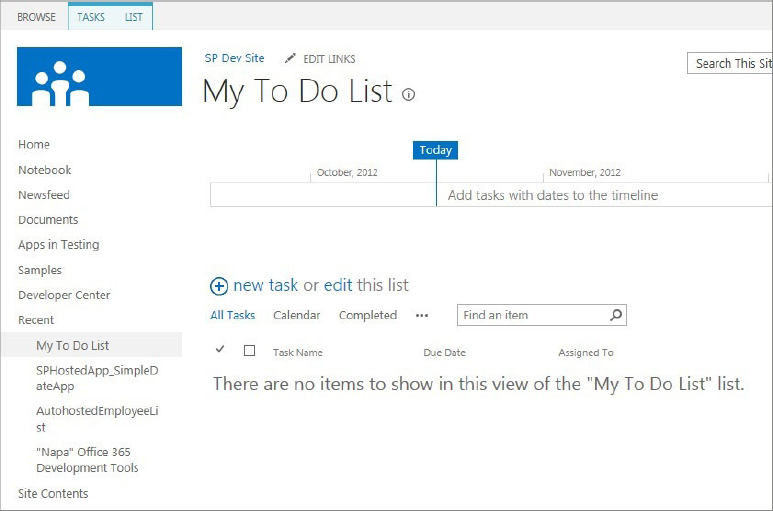773x511 pixels.
Task: Open Newsfeed in the left navigation
Action: pos(44,195)
